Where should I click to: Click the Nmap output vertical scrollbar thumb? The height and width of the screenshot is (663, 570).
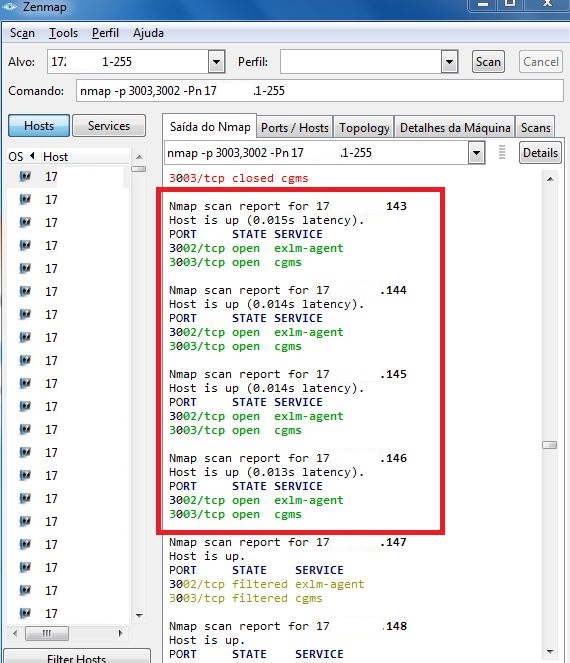coord(550,445)
